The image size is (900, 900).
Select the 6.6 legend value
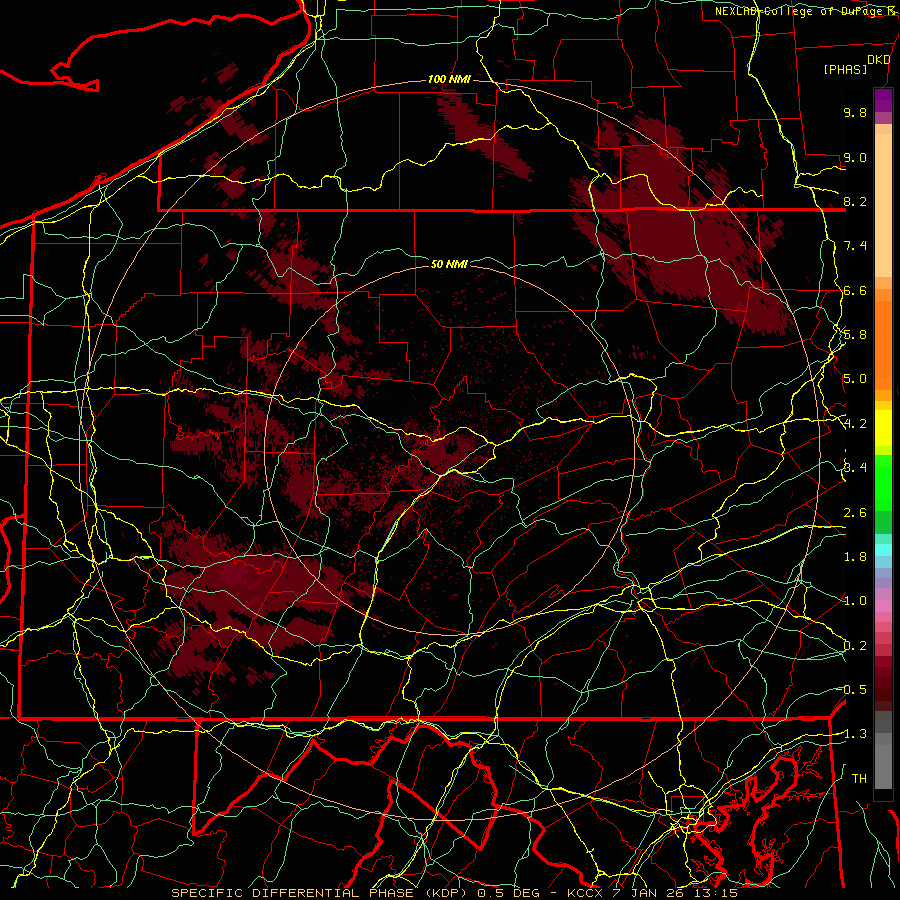(x=855, y=290)
